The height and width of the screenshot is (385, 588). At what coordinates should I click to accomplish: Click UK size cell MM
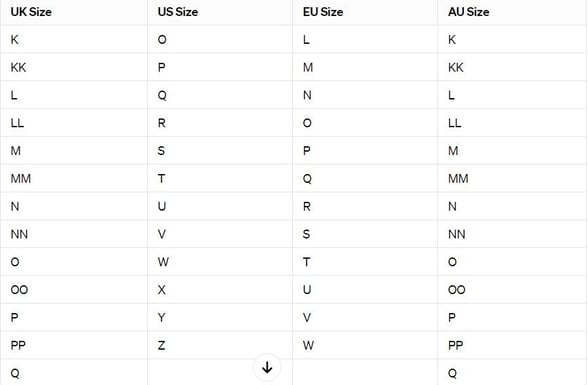point(21,178)
